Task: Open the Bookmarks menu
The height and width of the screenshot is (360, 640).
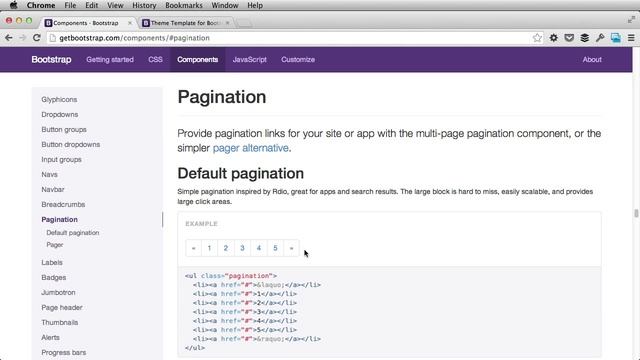Action: pos(184,5)
